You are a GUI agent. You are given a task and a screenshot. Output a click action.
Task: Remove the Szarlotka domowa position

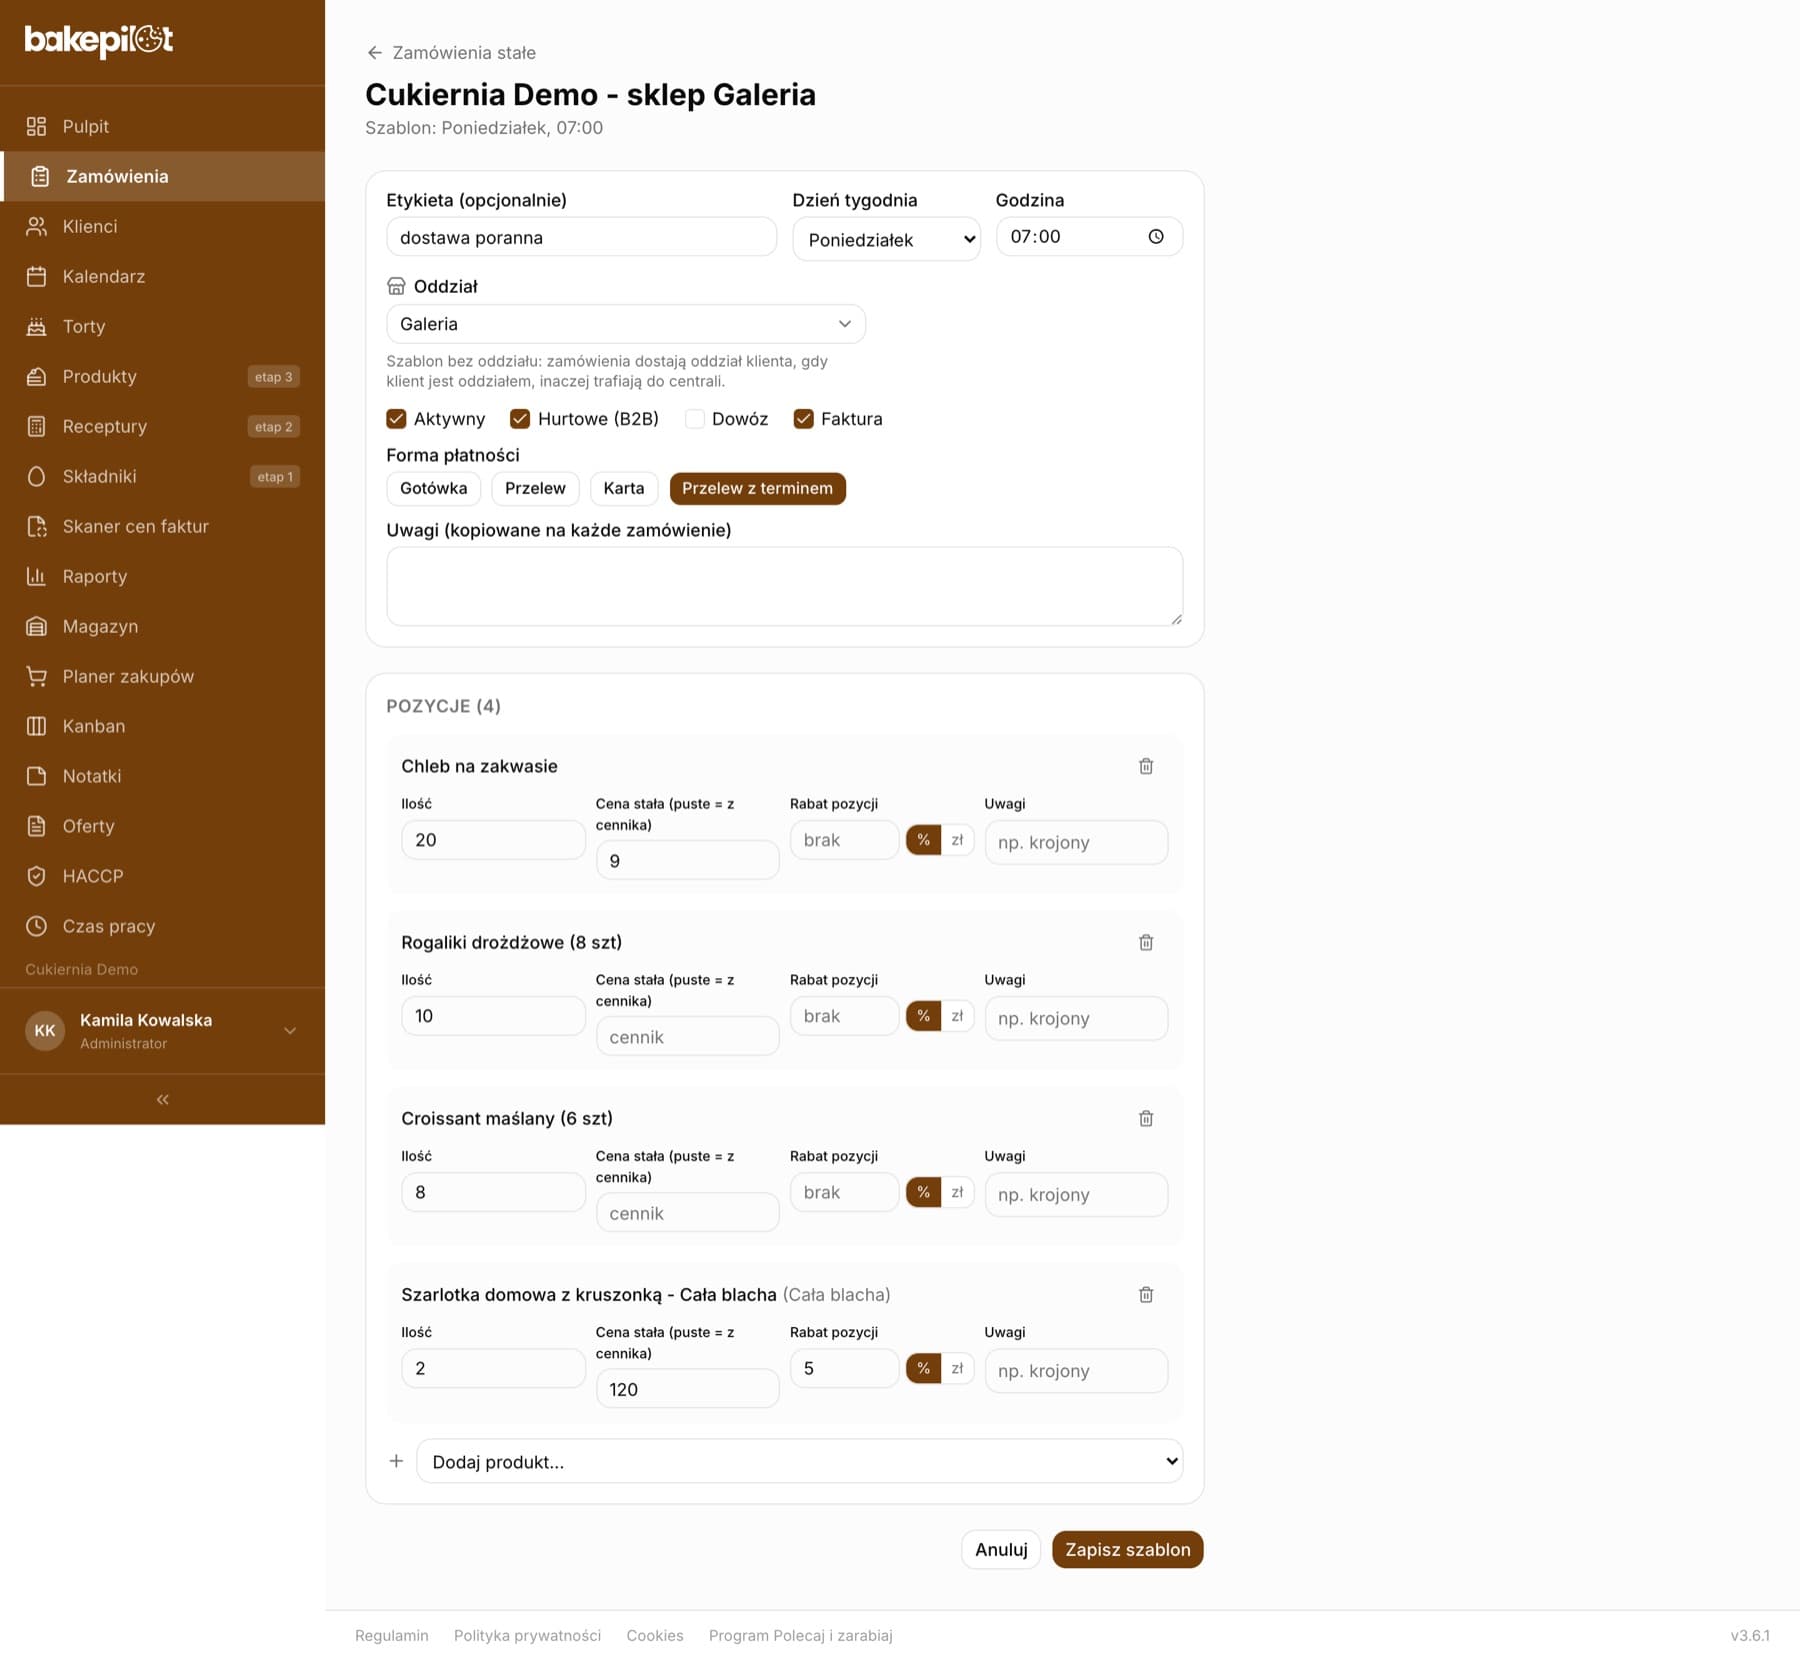pos(1146,1294)
